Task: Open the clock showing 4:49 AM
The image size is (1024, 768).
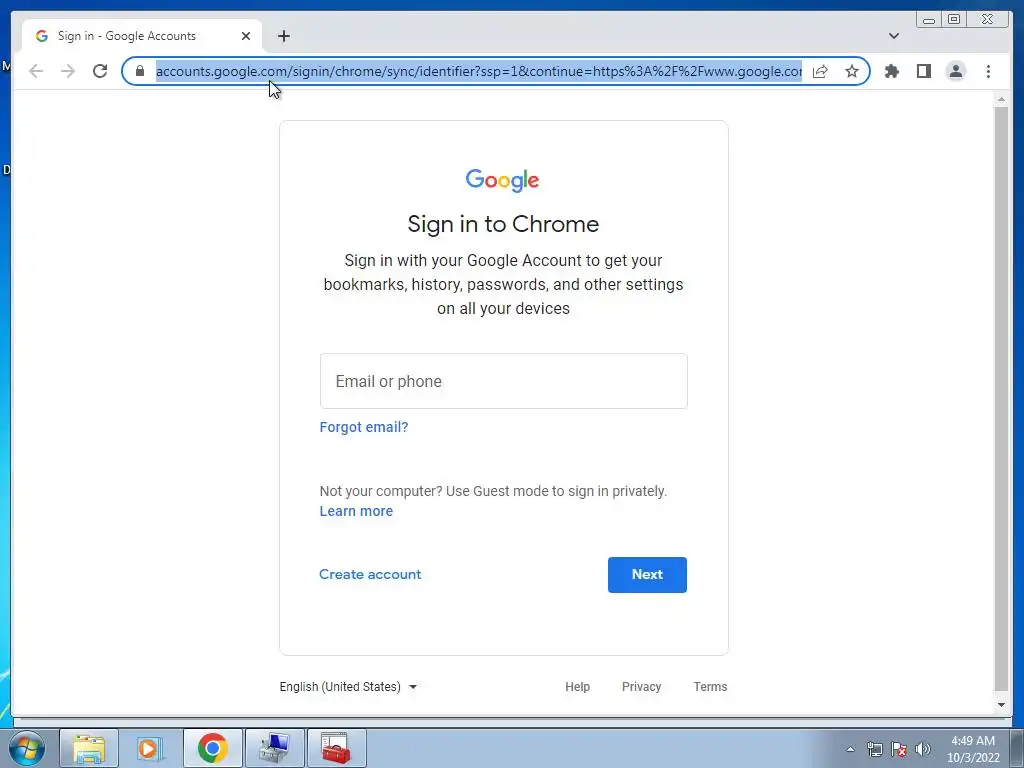Action: coord(973,749)
